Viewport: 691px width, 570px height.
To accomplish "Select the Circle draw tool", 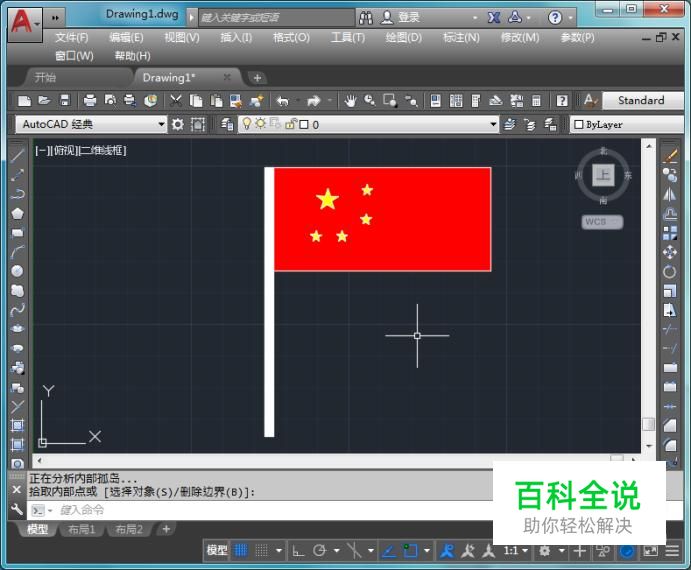I will [17, 271].
